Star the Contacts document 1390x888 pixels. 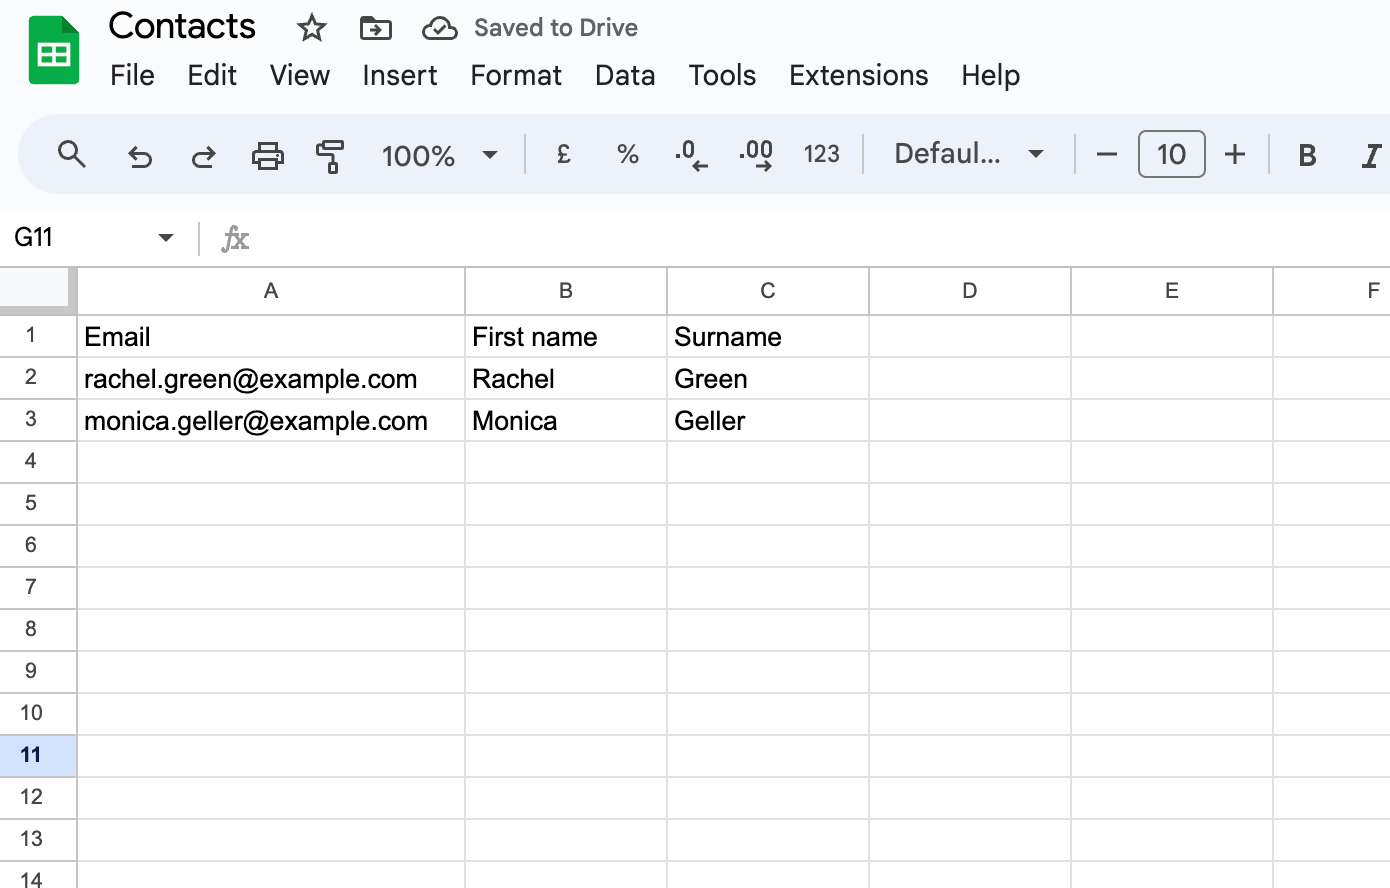click(x=312, y=28)
